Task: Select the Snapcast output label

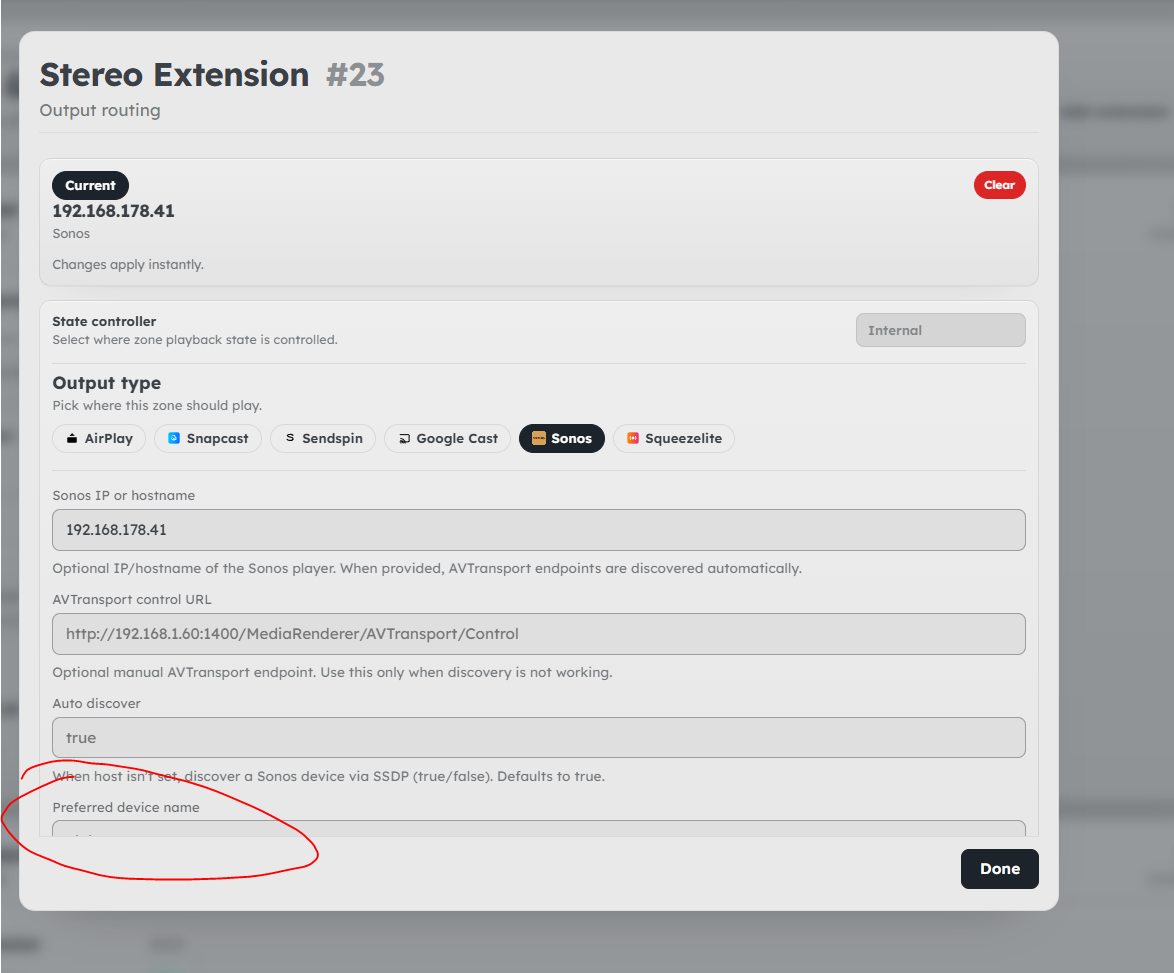Action: point(217,439)
